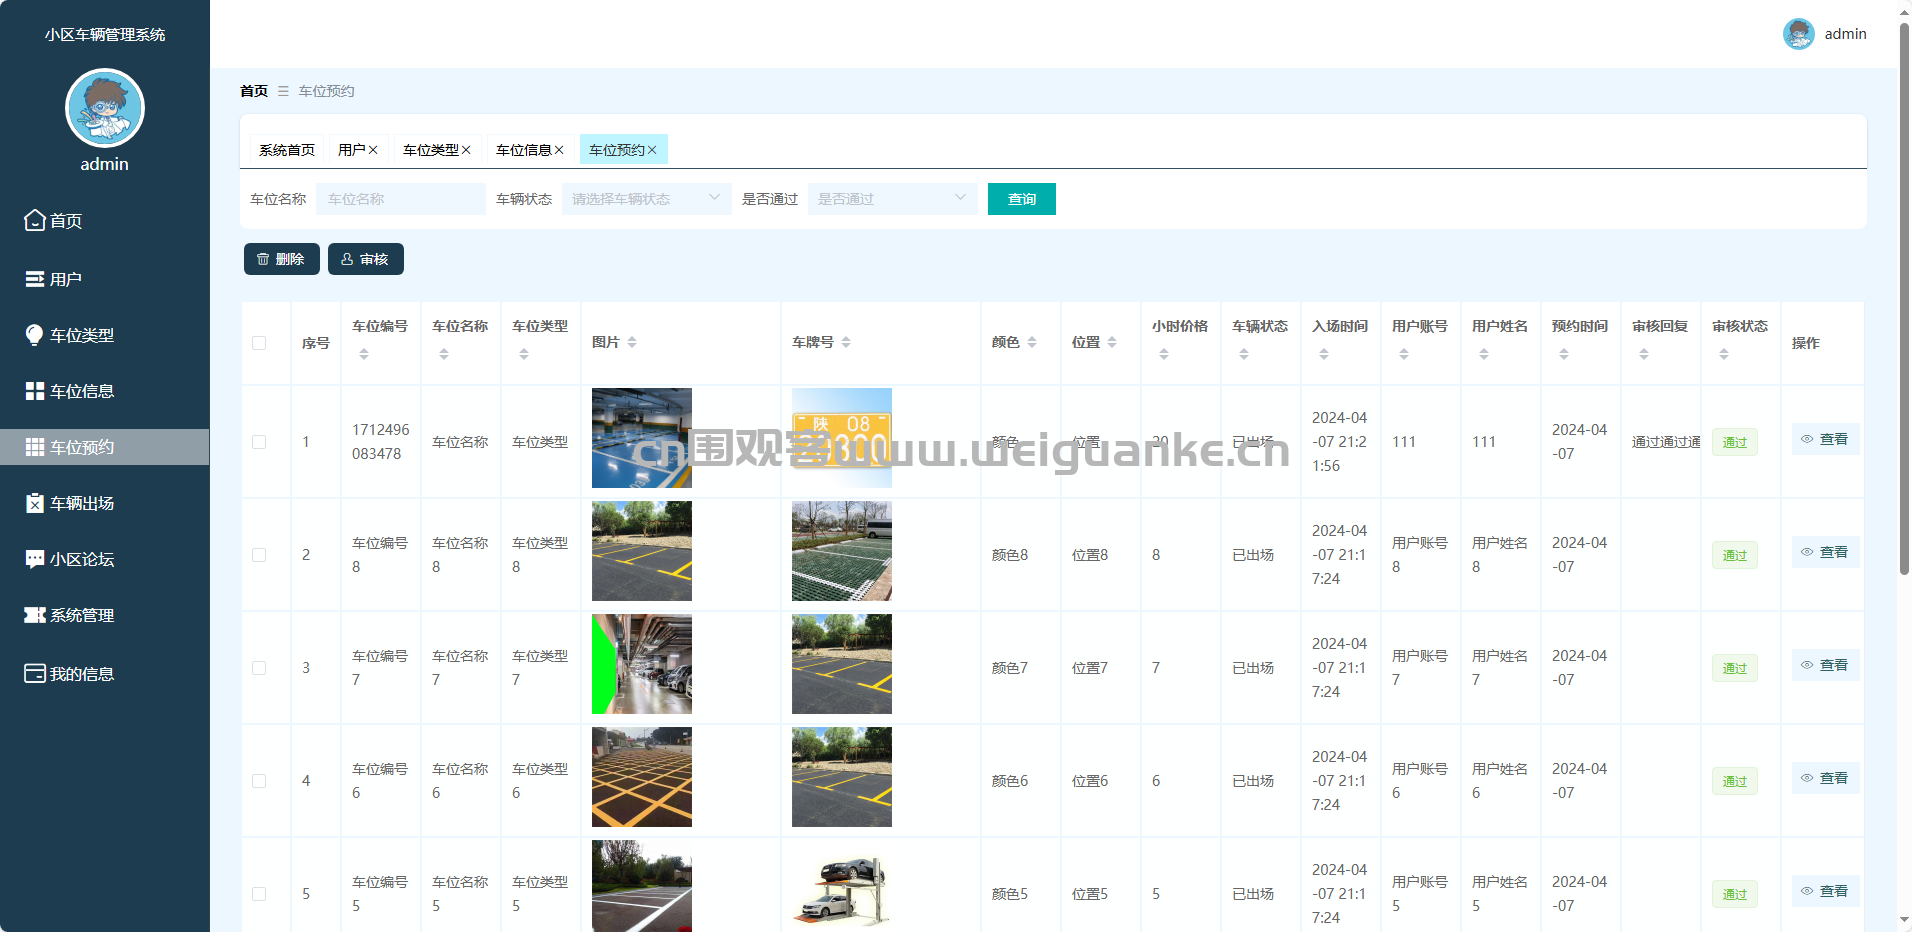Check the checkbox for row 3
The image size is (1912, 932).
coord(259,668)
